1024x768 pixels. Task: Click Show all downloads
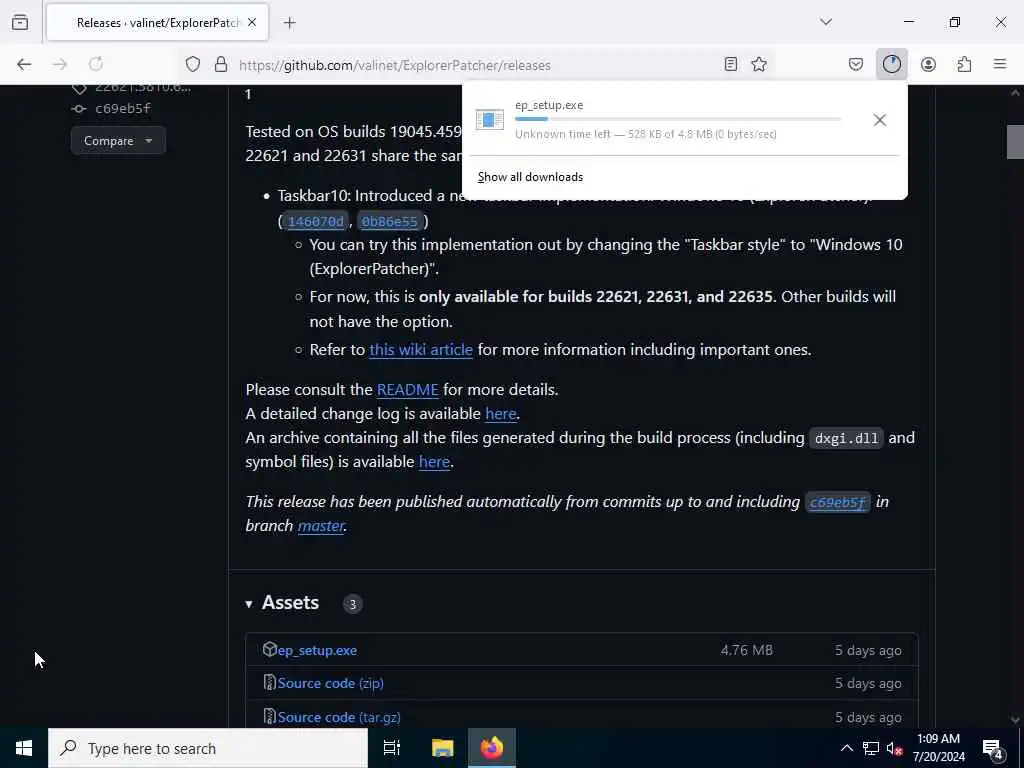[x=530, y=177]
